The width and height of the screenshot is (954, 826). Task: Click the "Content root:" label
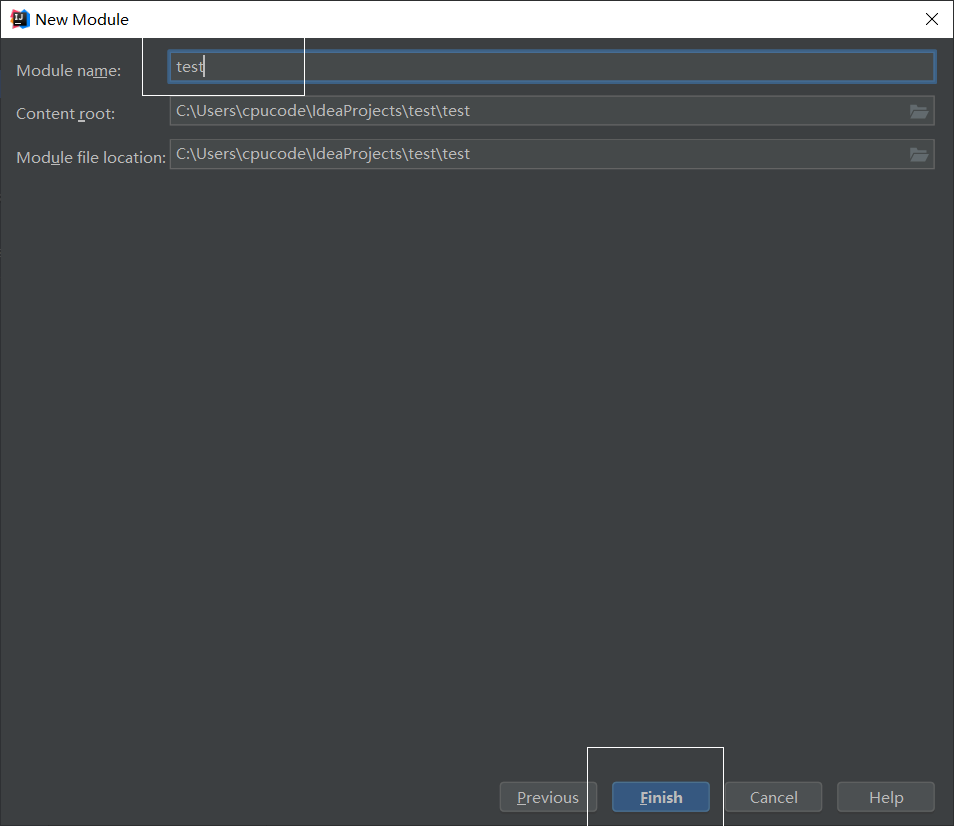[x=66, y=114]
